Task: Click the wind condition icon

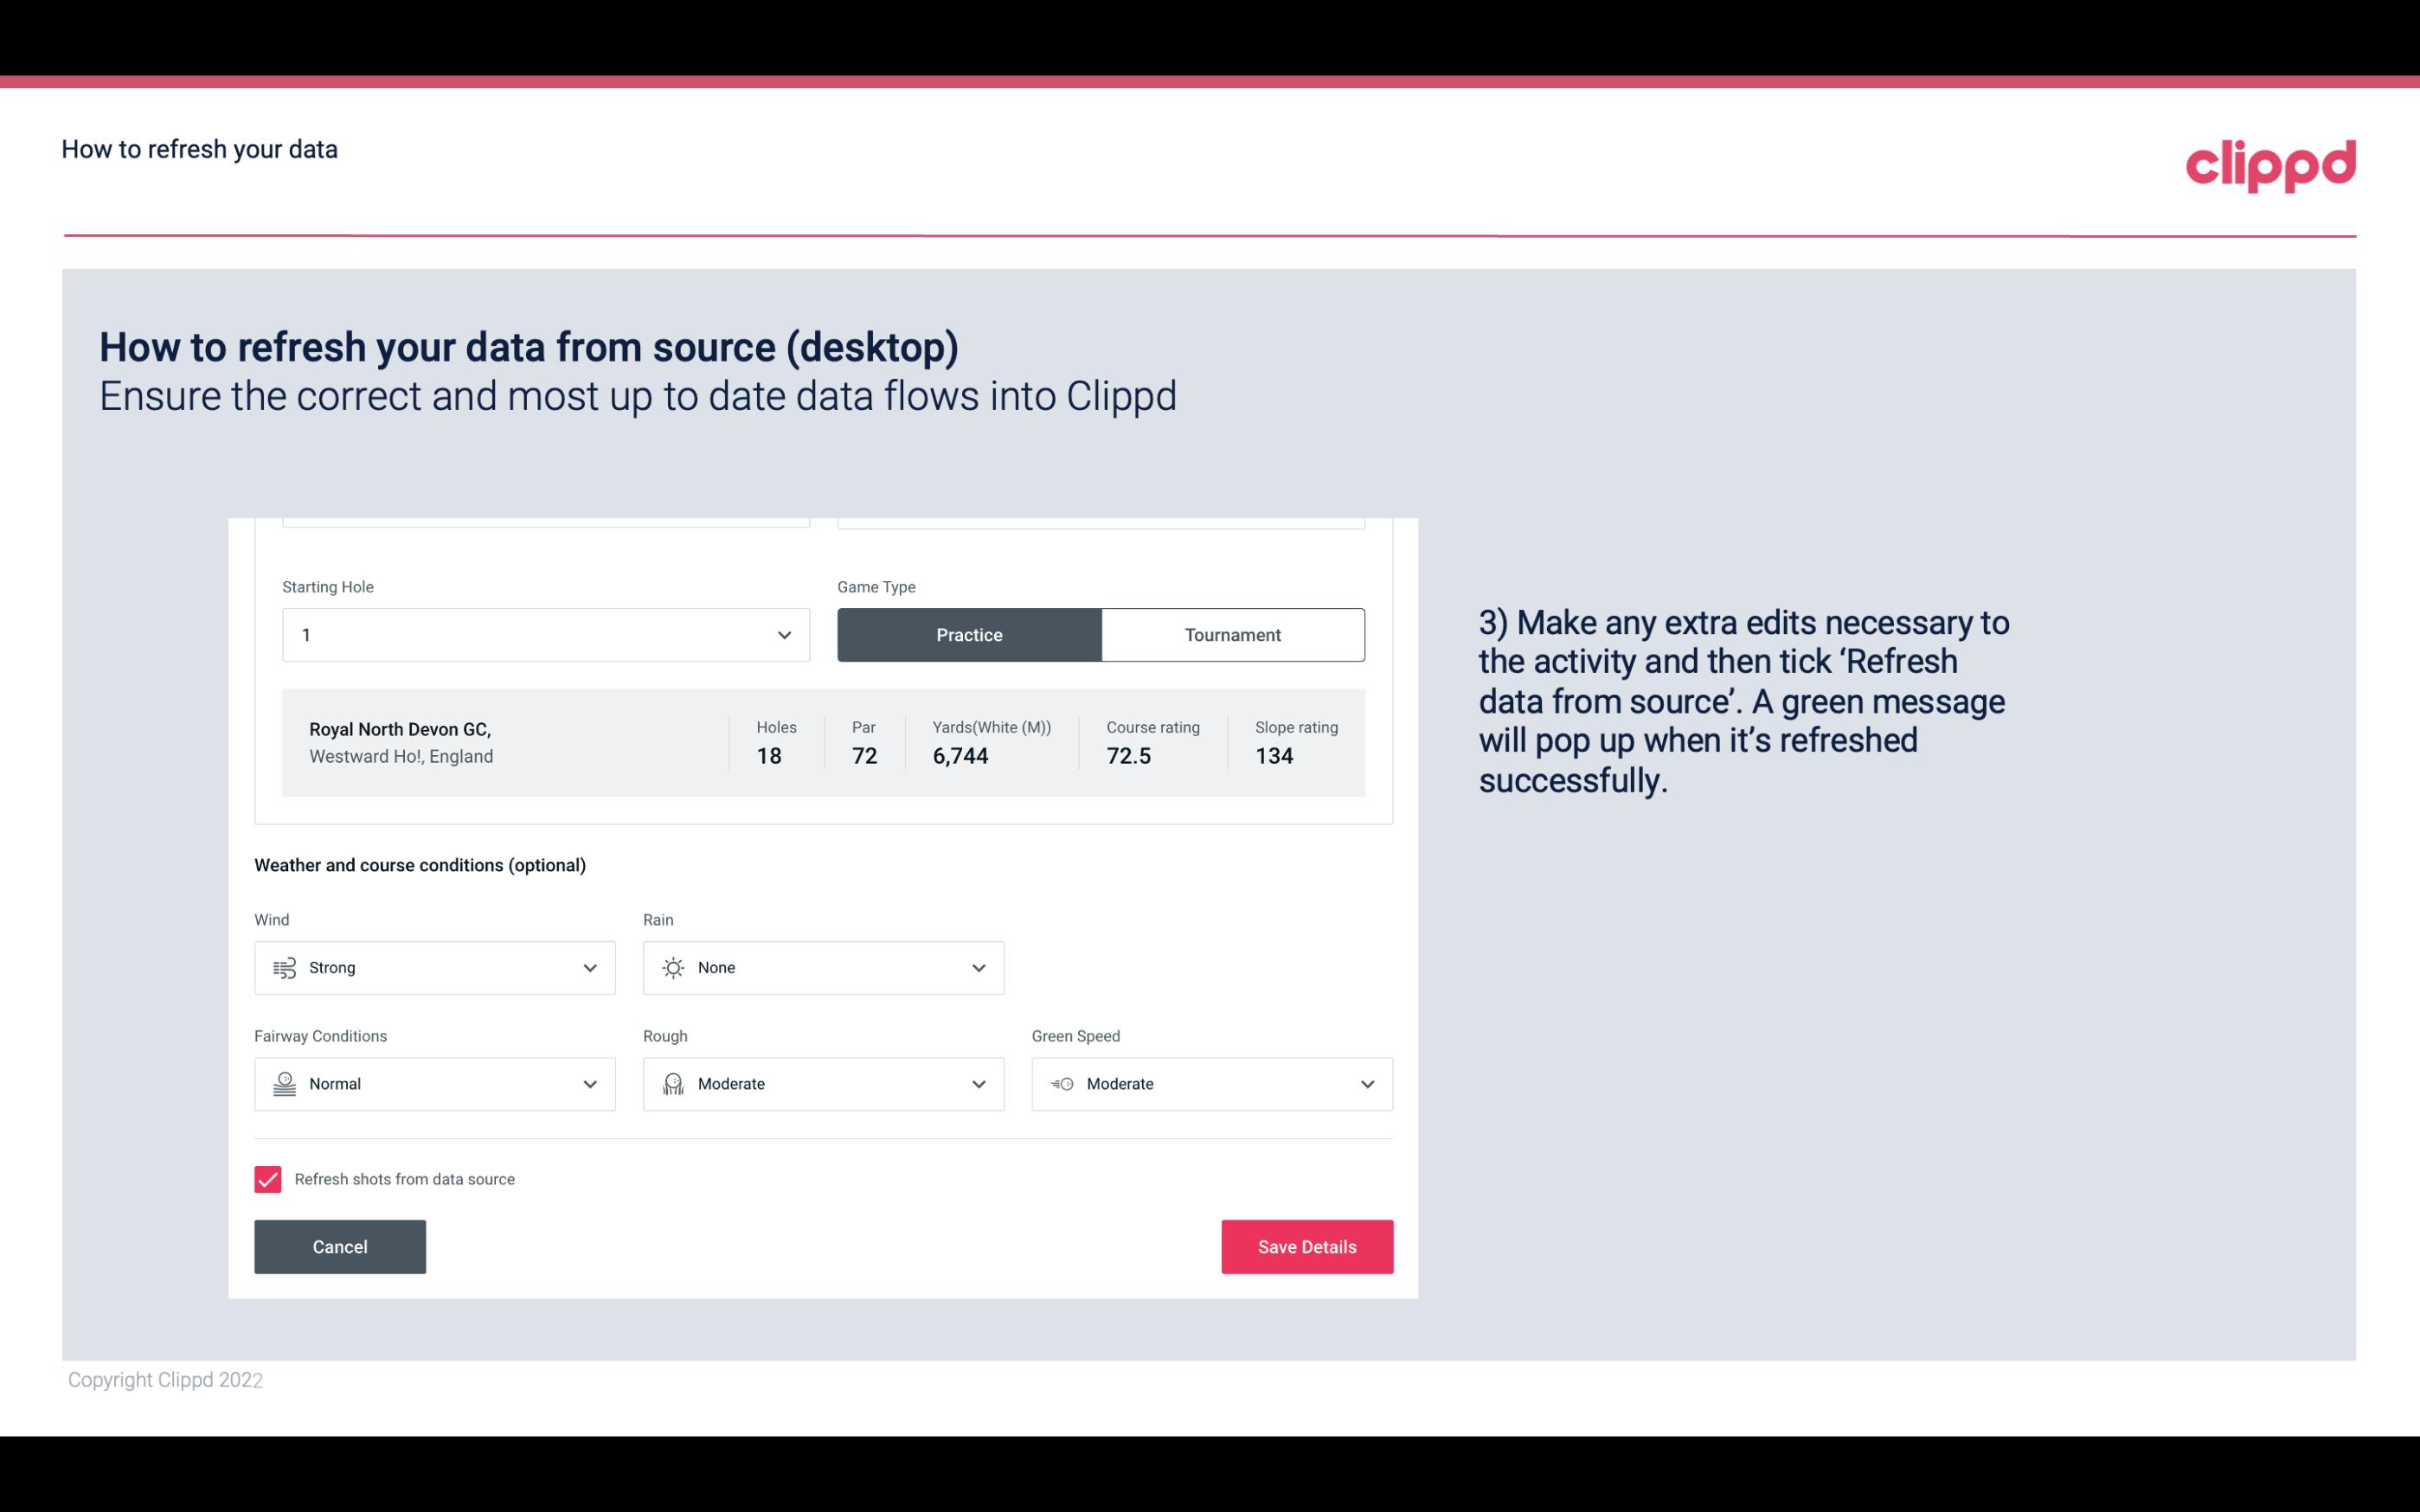Action: coord(284,967)
